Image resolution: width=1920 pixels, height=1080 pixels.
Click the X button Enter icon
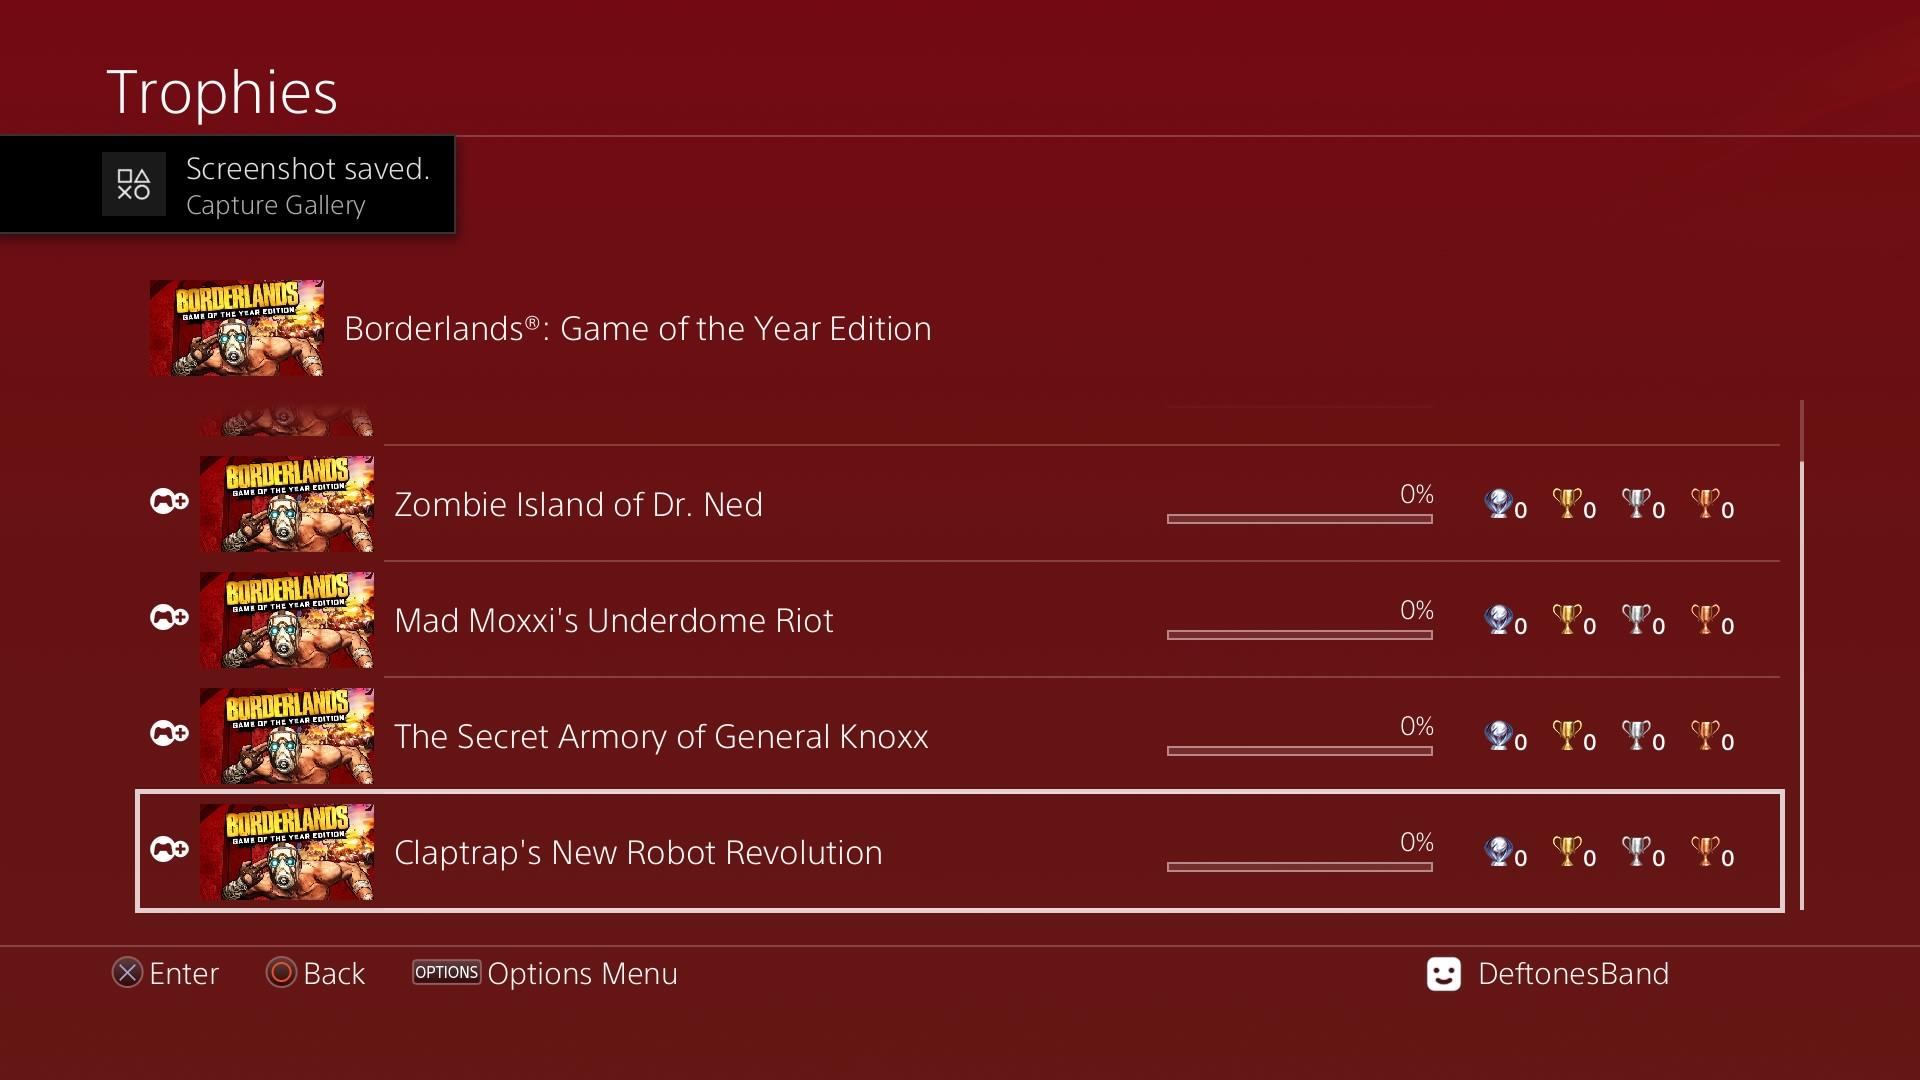tap(126, 973)
